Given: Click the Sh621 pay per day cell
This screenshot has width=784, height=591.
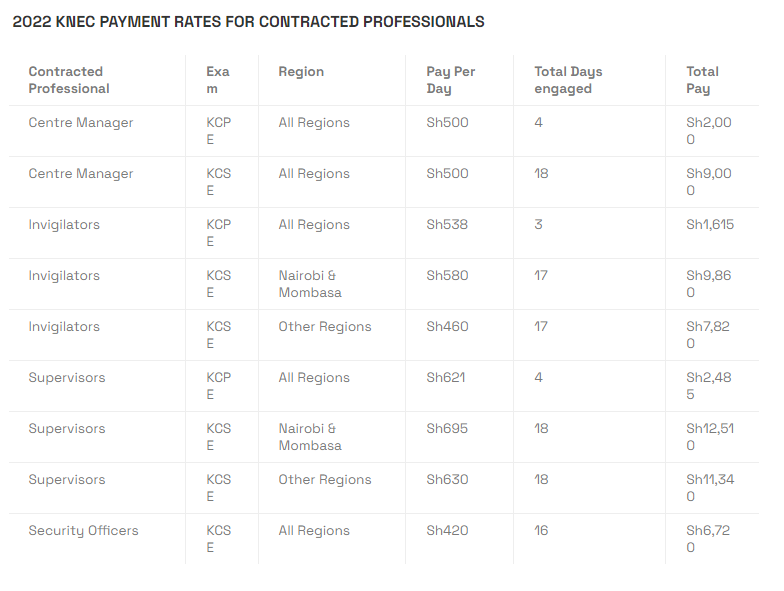Looking at the screenshot, I should 446,378.
